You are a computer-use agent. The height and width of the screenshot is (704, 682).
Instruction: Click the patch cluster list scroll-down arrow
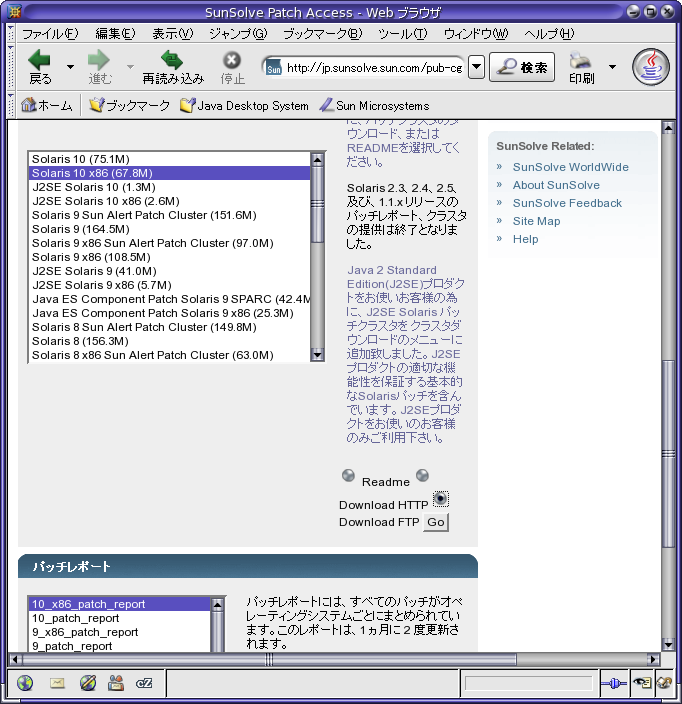317,355
